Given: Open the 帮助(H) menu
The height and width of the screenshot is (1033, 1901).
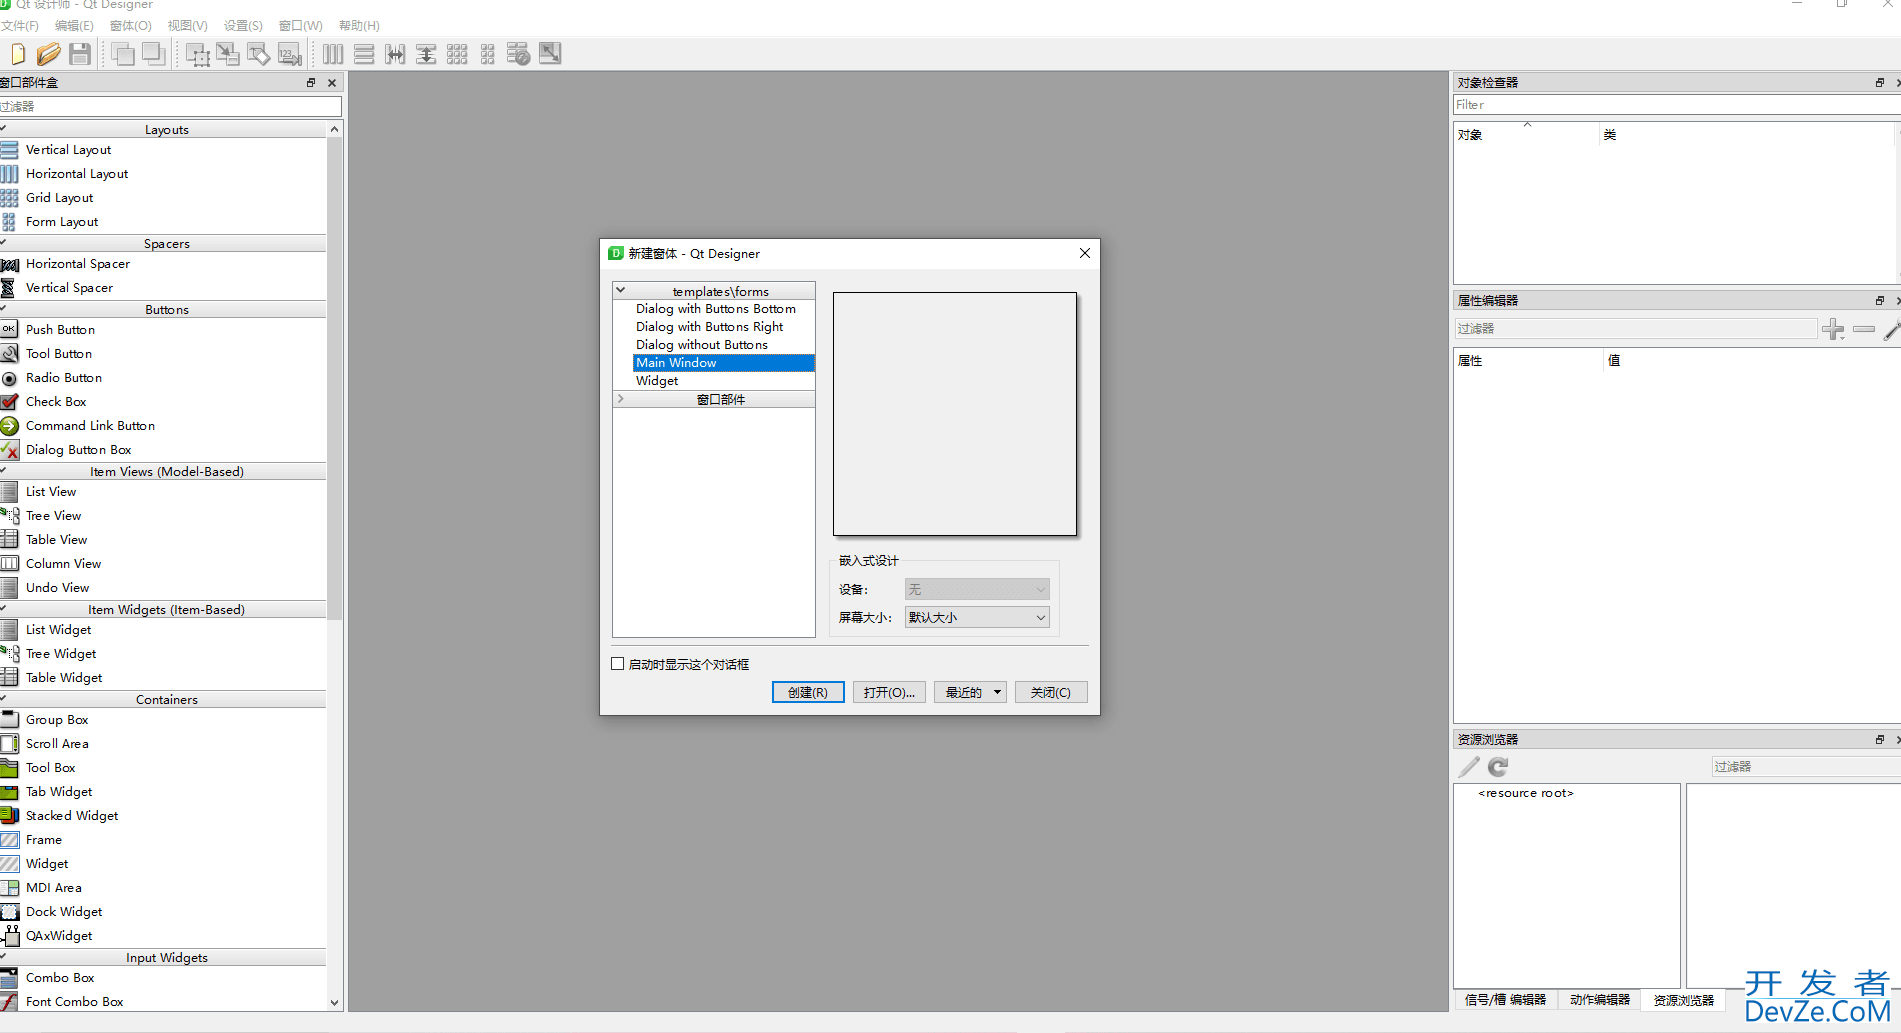Looking at the screenshot, I should click(x=359, y=26).
